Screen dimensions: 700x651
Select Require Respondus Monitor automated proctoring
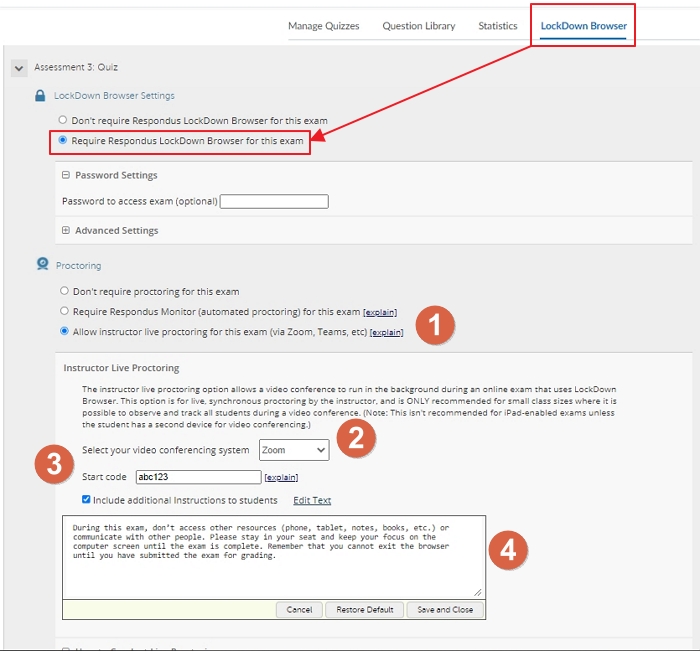[64, 311]
